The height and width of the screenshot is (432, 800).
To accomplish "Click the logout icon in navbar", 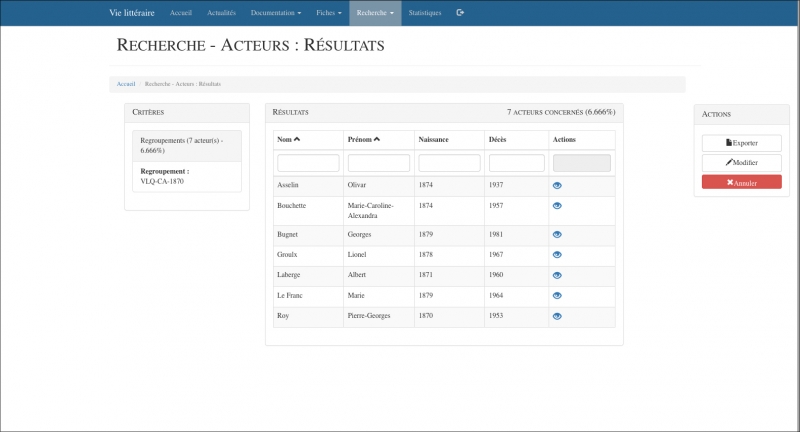I will click(460, 13).
